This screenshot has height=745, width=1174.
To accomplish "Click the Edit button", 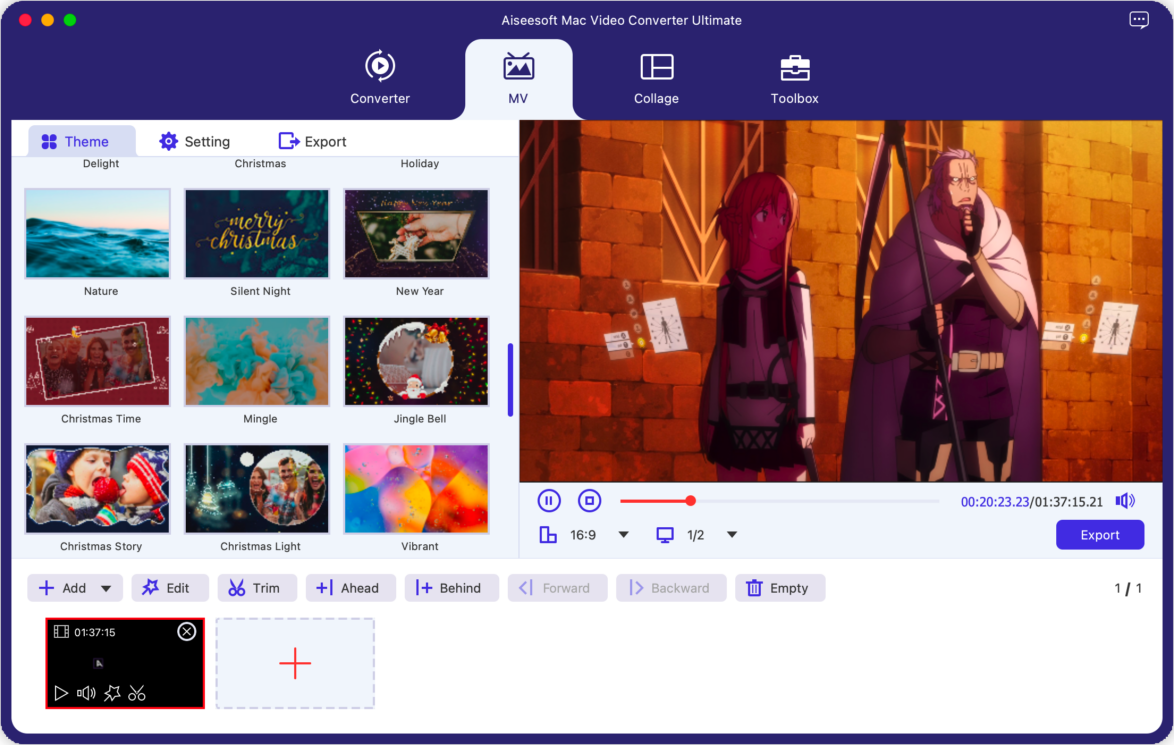I will point(169,588).
